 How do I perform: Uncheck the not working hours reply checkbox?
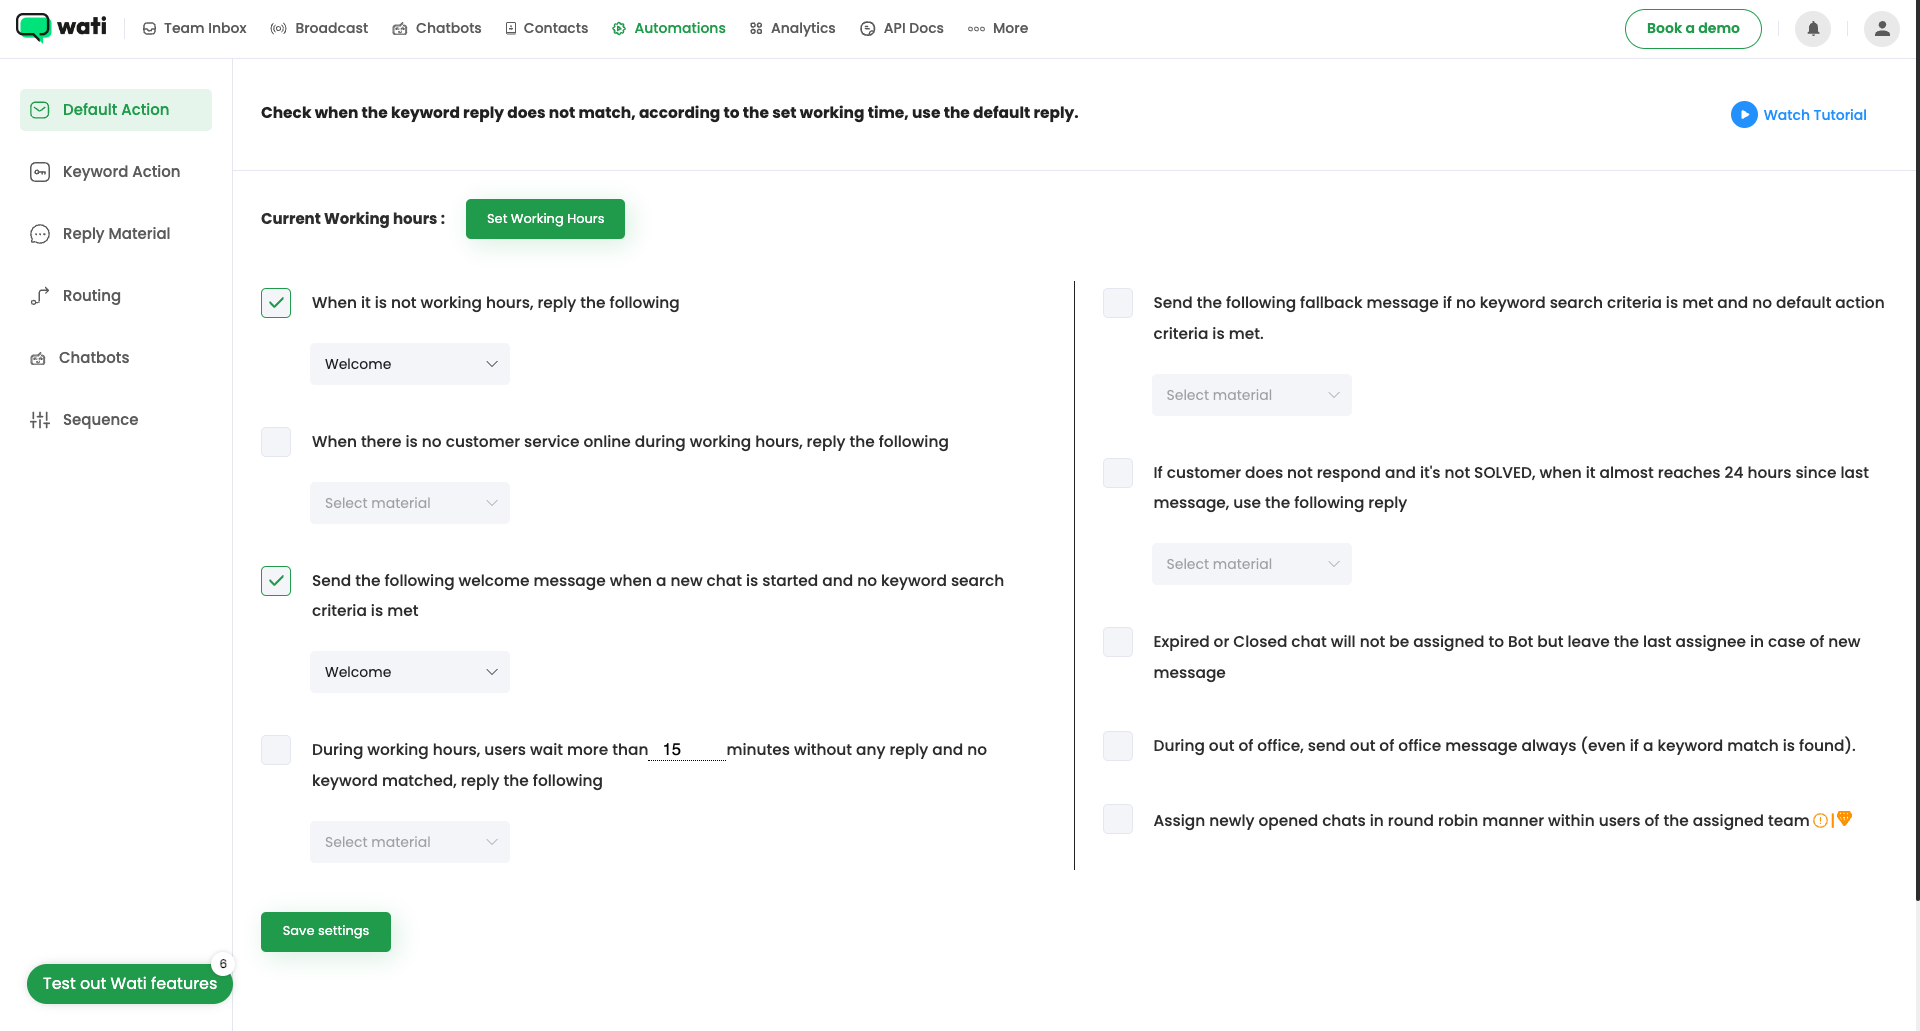[x=276, y=303]
